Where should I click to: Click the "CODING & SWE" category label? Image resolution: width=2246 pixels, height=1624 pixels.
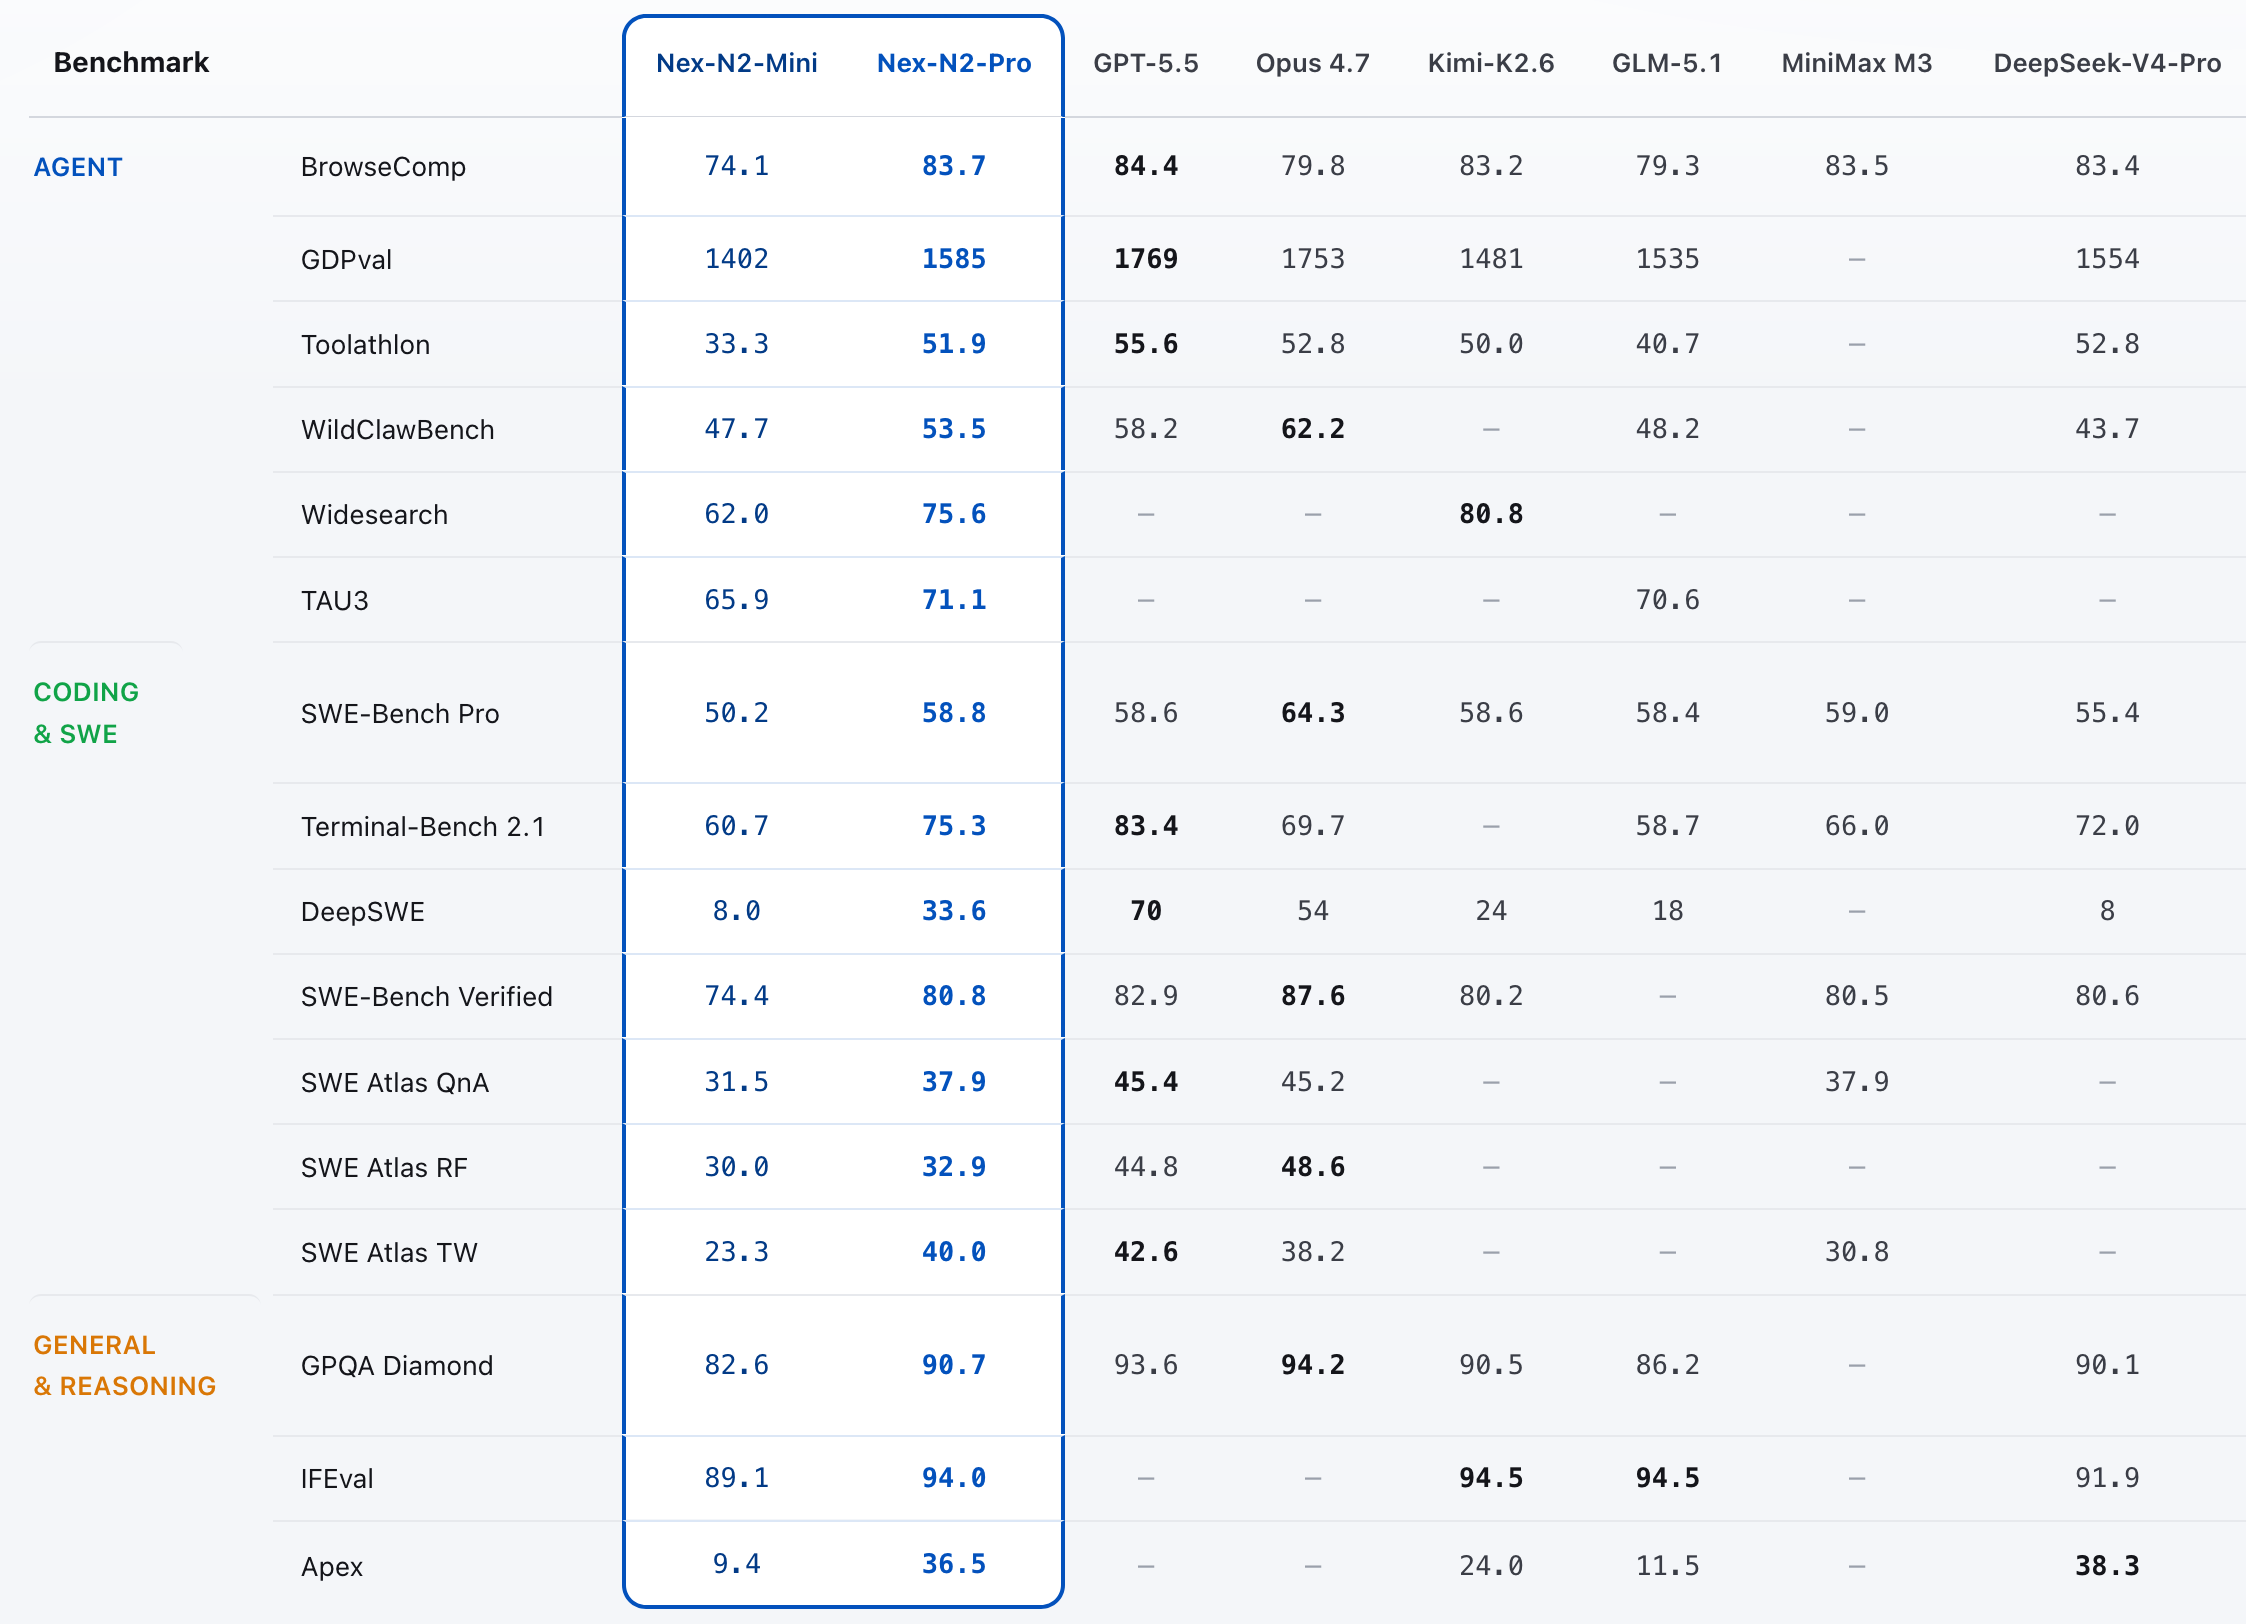[x=86, y=713]
